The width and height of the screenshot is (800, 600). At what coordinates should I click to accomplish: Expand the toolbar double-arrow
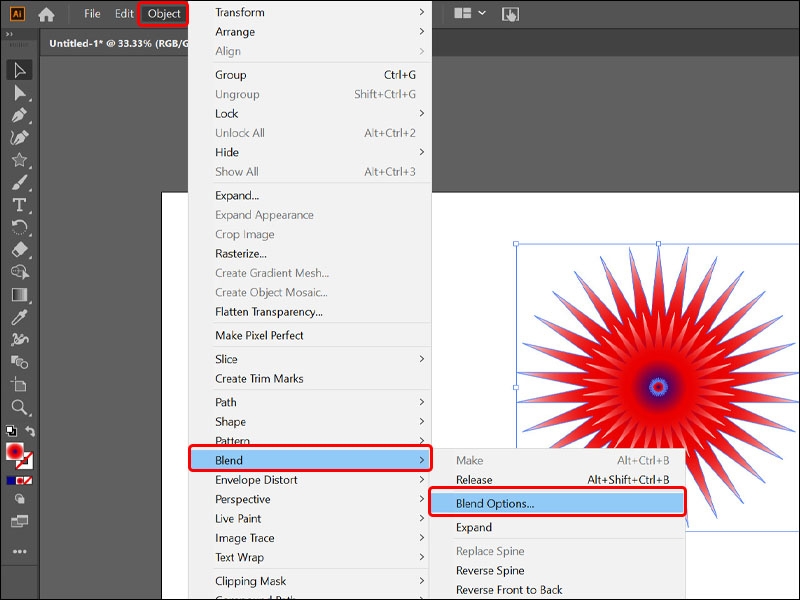tap(9, 34)
